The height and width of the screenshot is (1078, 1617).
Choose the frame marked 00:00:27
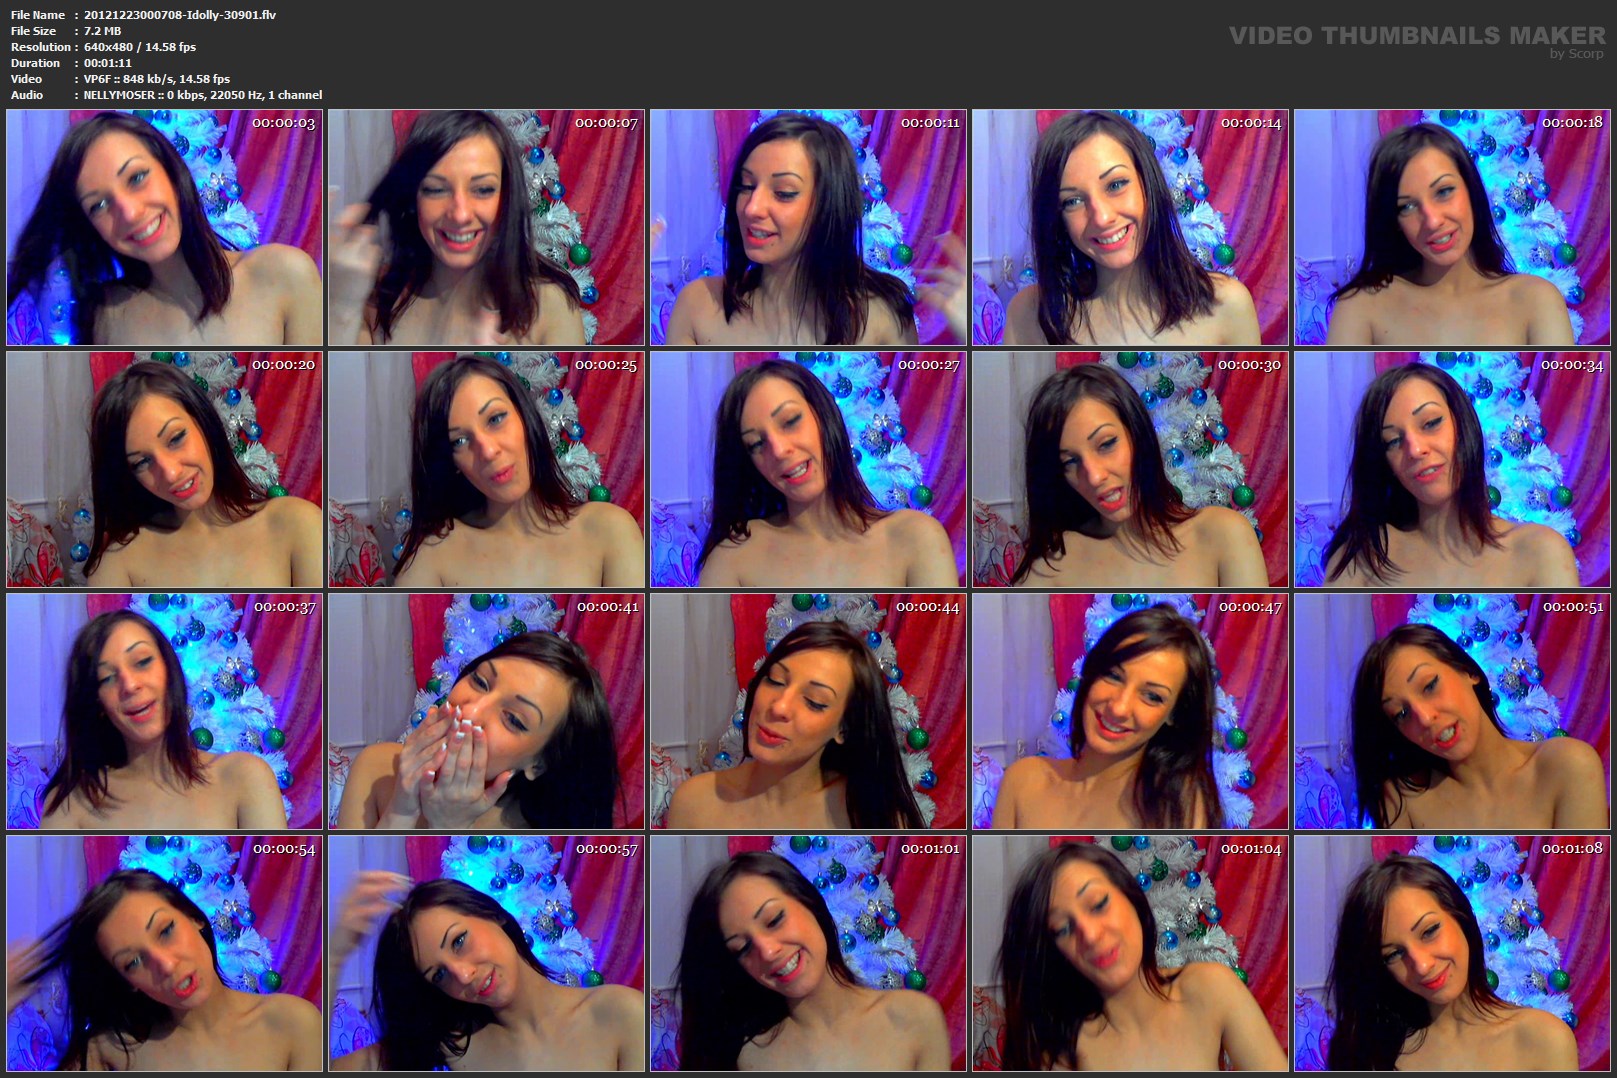809,470
